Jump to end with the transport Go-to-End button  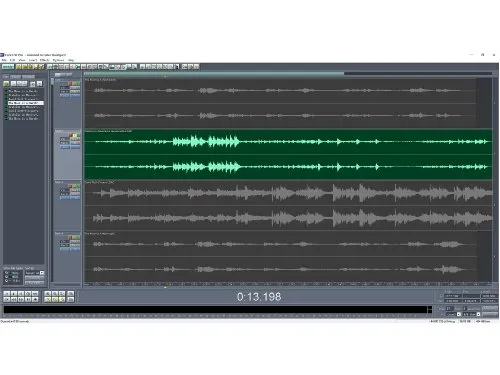tap(28, 299)
